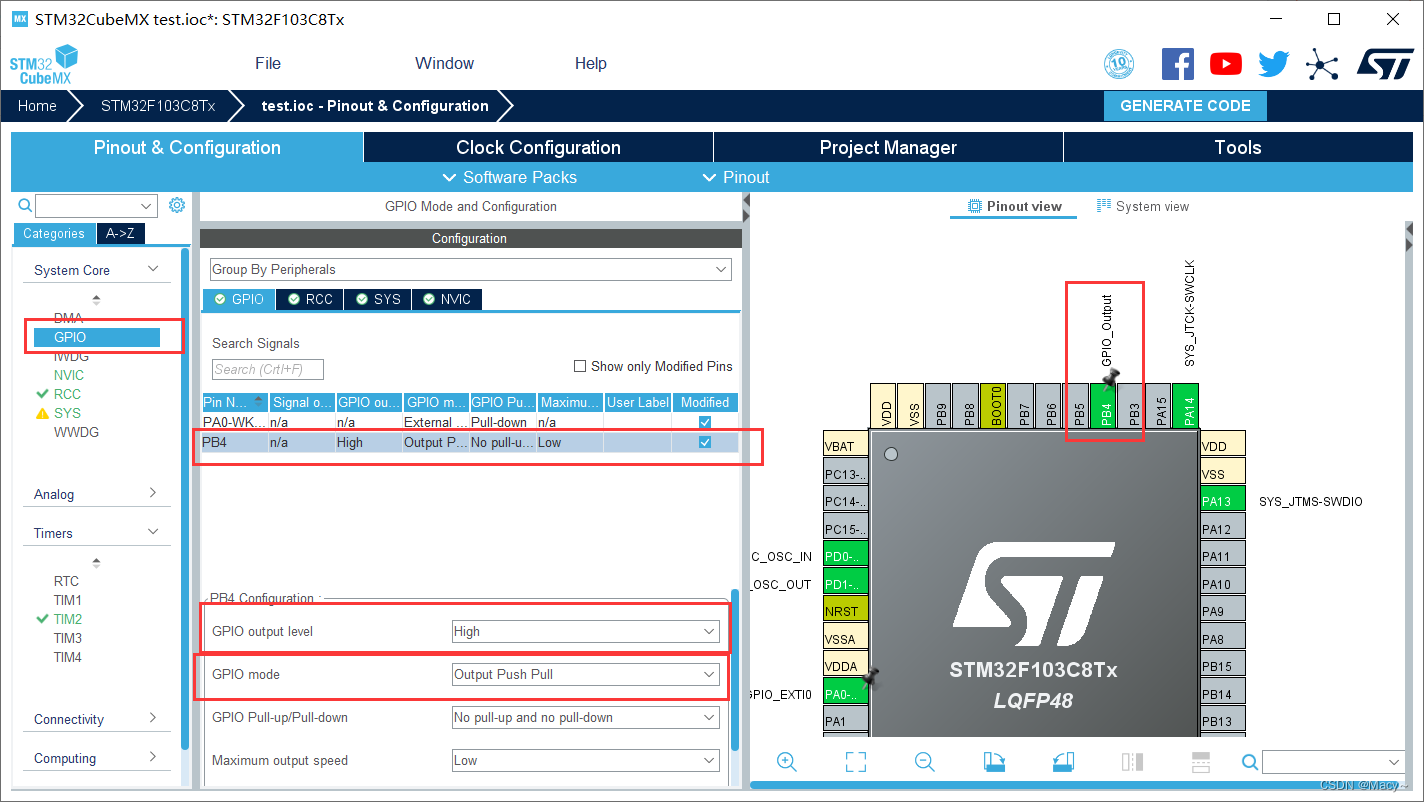The height and width of the screenshot is (802, 1424).
Task: Open GPIO output level dropdown
Action: click(585, 632)
